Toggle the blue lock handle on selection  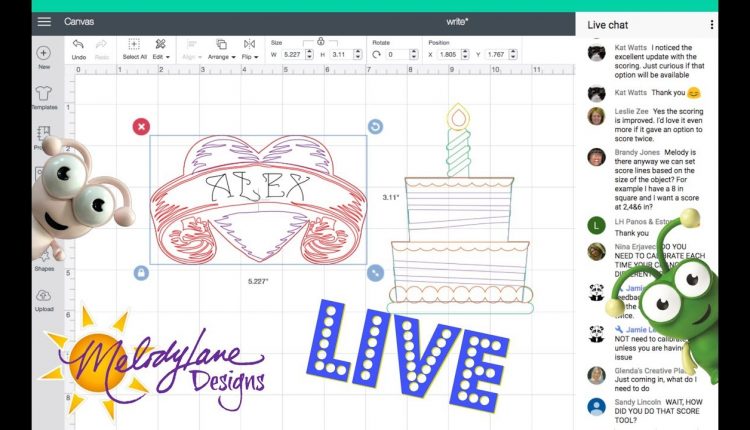point(141,273)
